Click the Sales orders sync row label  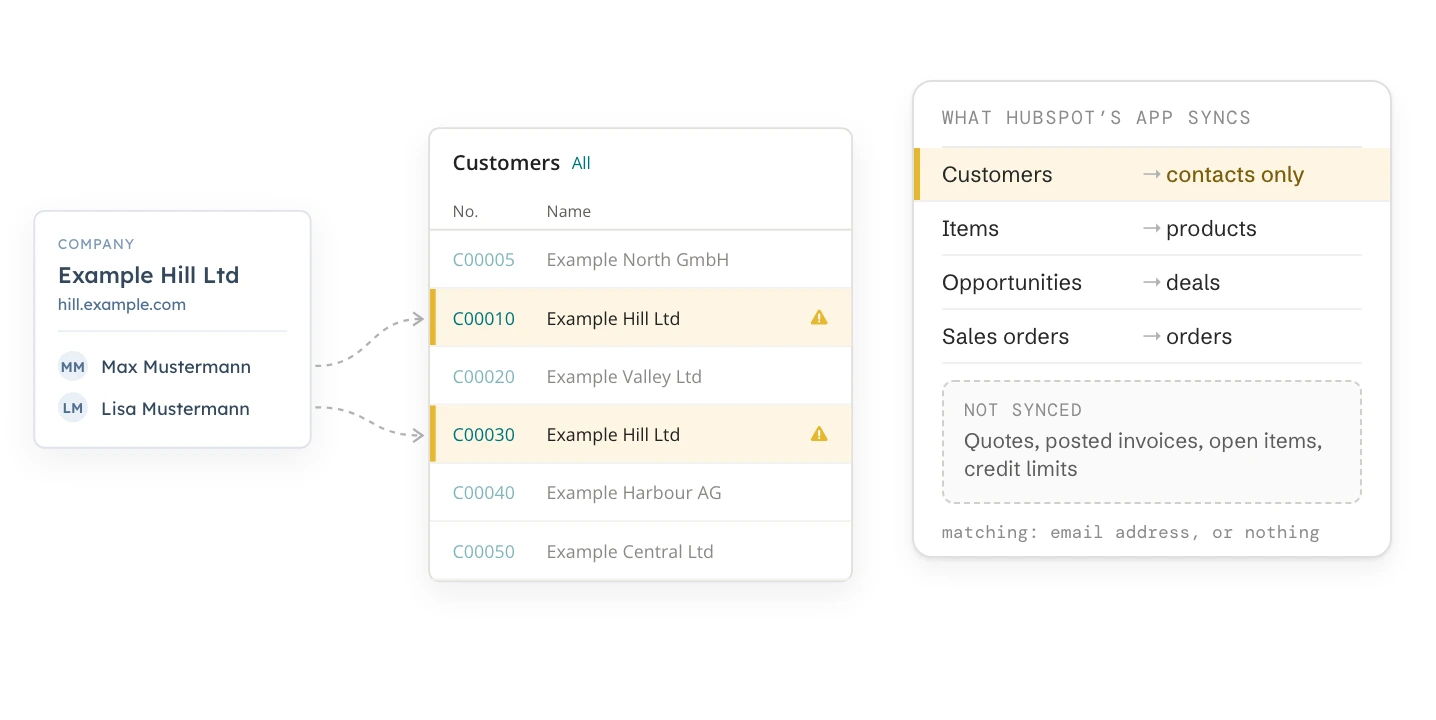pos(1005,337)
